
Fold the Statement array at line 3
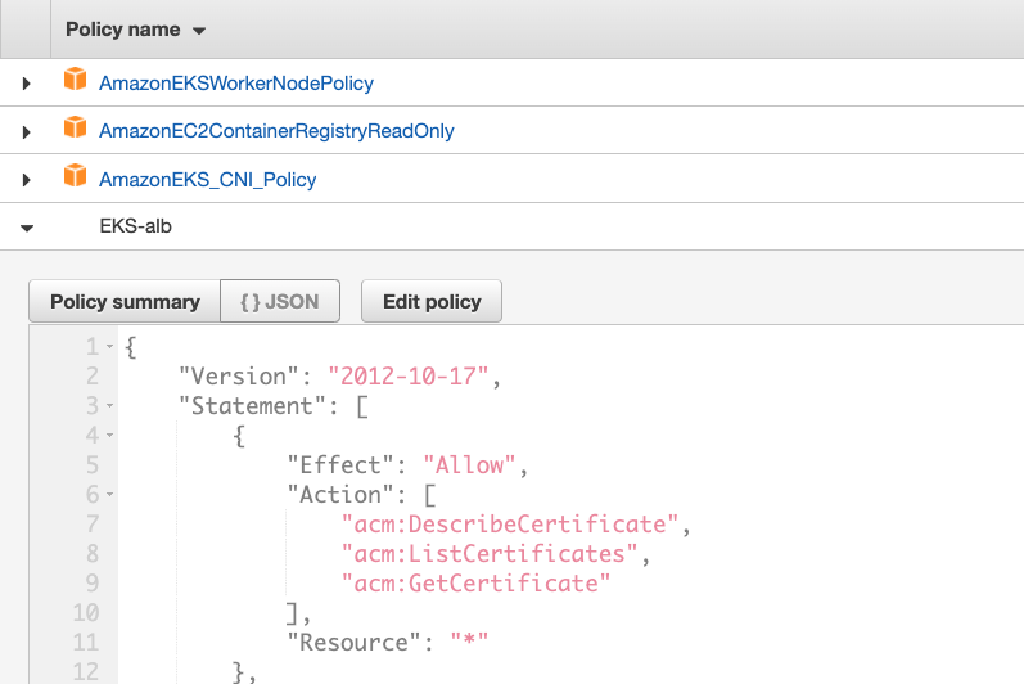point(109,407)
